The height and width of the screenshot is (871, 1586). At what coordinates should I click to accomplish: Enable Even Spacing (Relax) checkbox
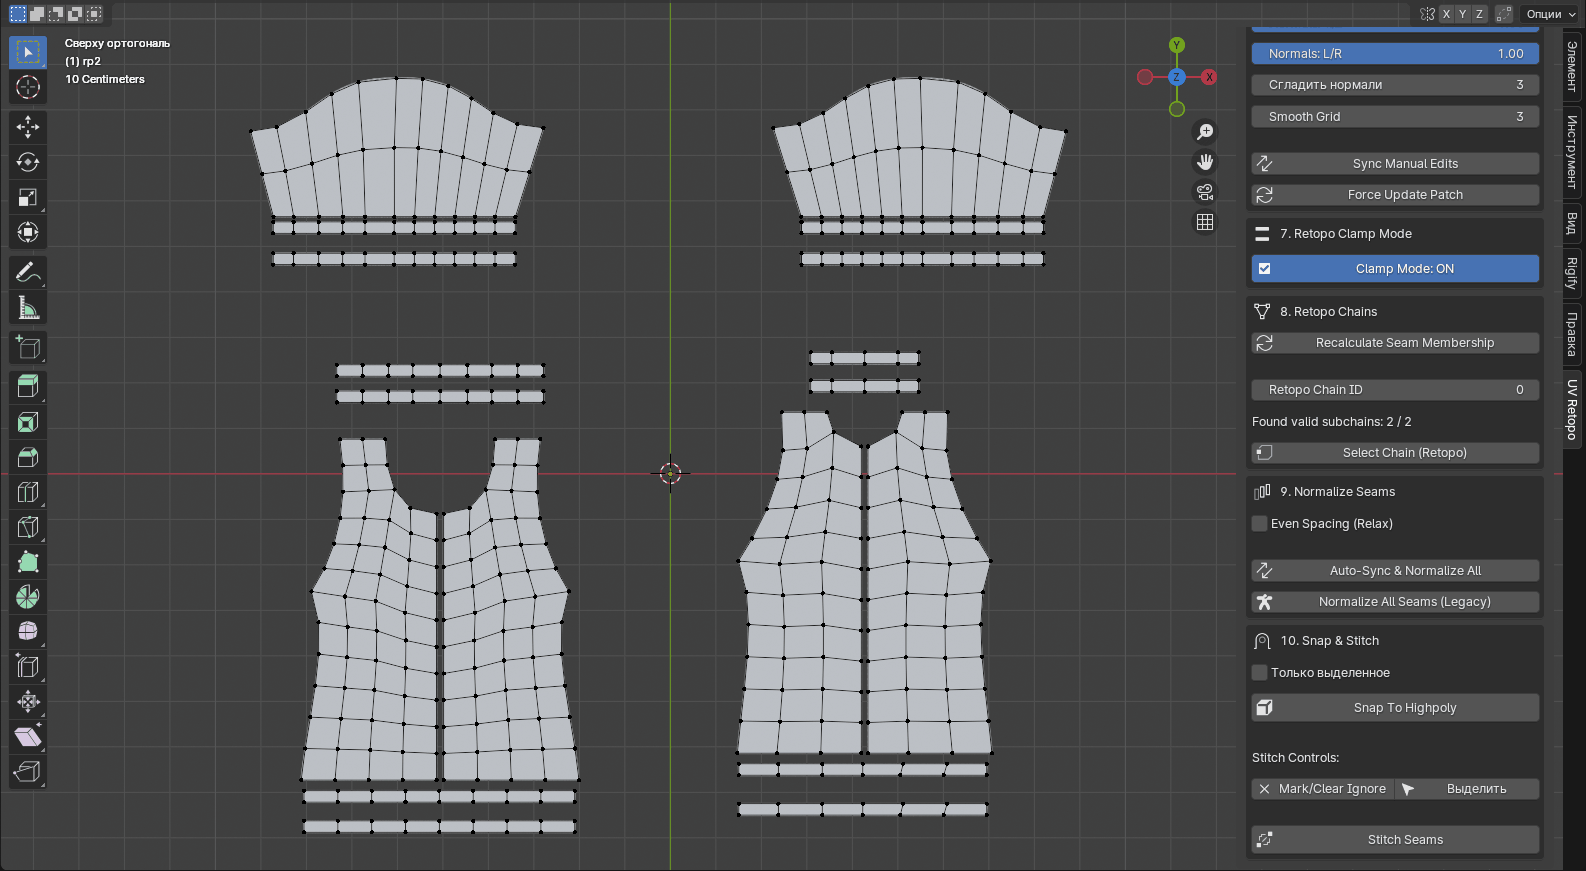coord(1260,524)
